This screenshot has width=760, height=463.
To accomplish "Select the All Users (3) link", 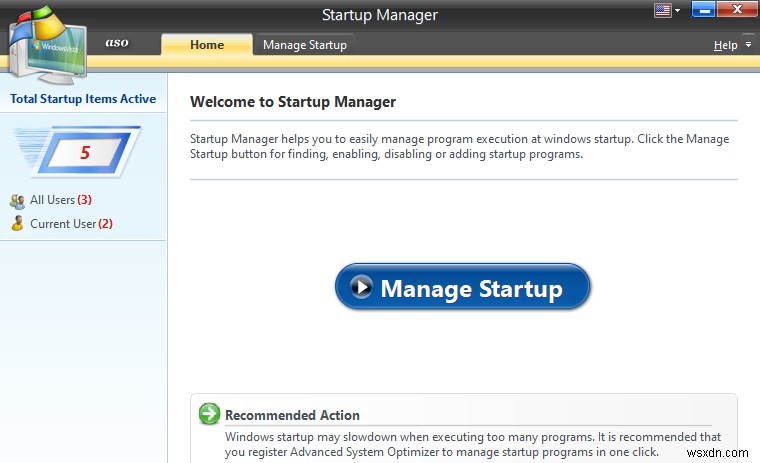I will pos(60,200).
